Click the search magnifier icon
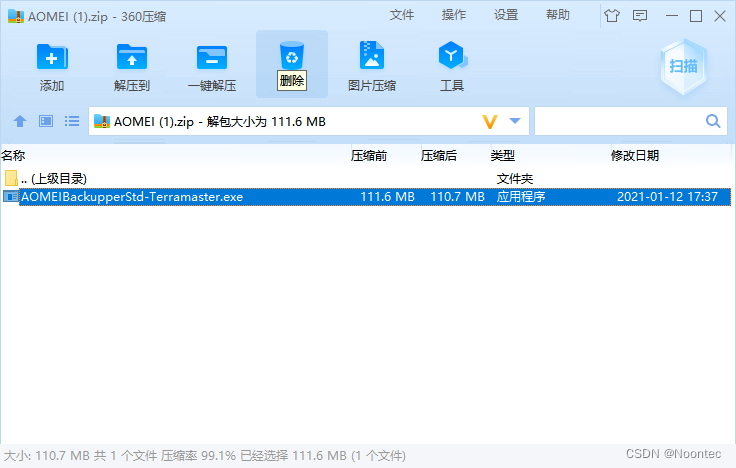The width and height of the screenshot is (736, 468). tap(713, 121)
